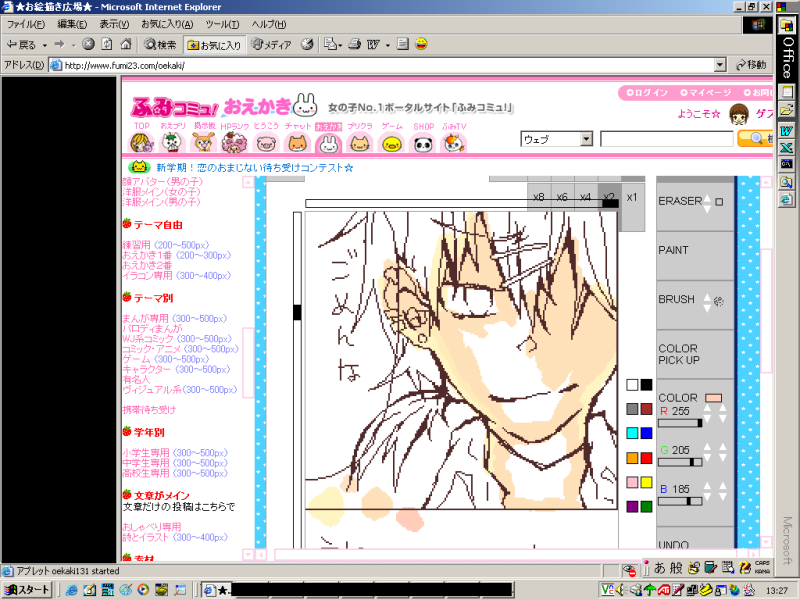
Task: Click the pig nav icon under とうこう
Action: pyautogui.click(x=266, y=143)
